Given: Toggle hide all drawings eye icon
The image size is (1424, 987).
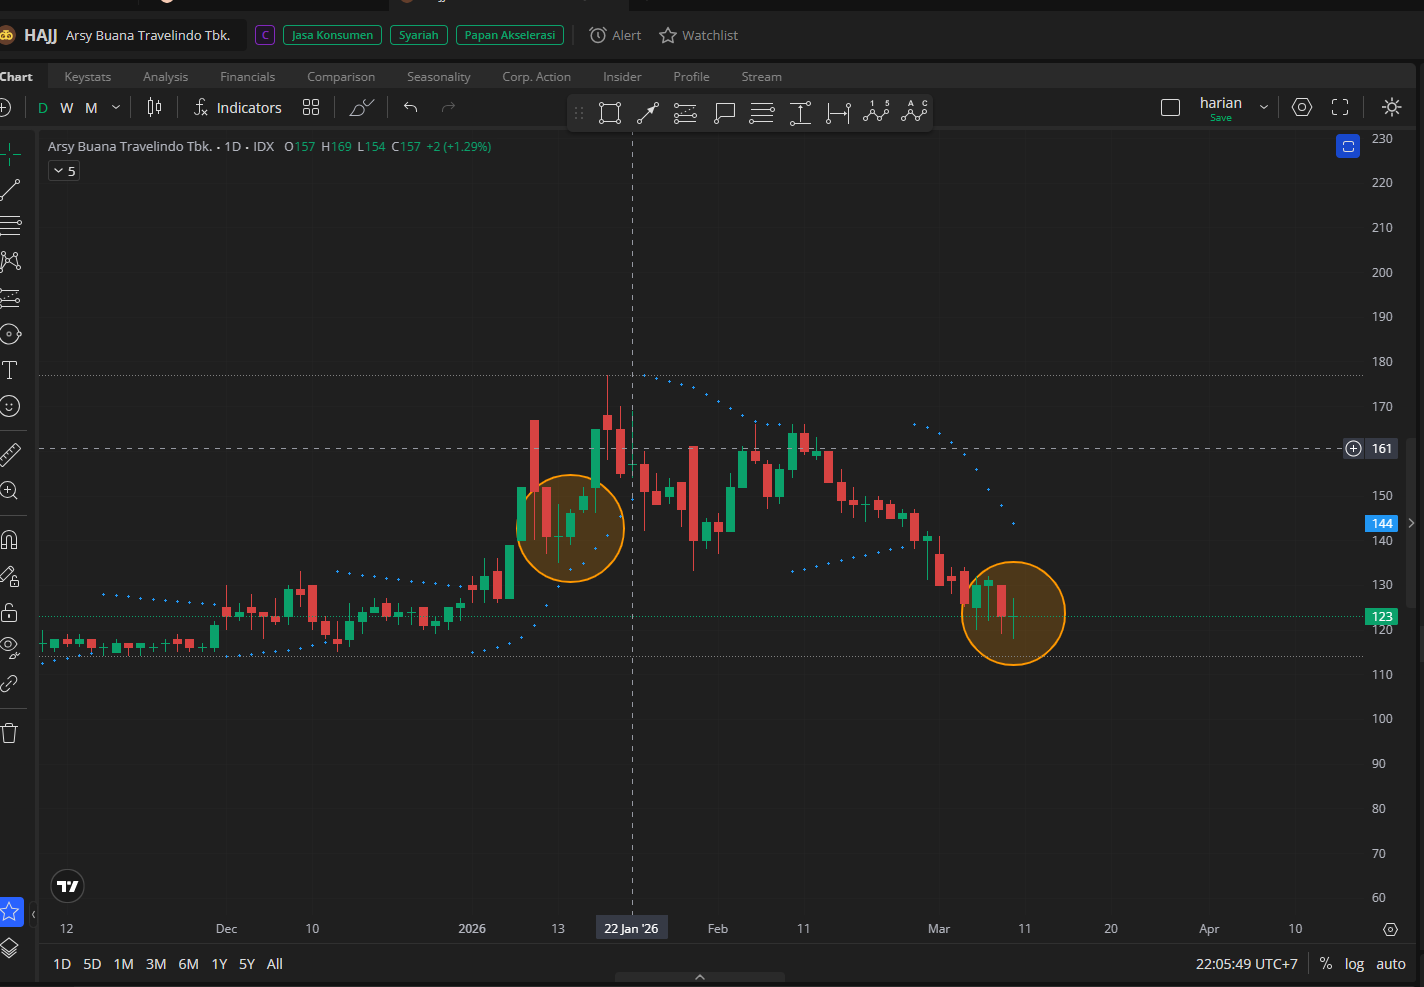Looking at the screenshot, I should 9,647.
